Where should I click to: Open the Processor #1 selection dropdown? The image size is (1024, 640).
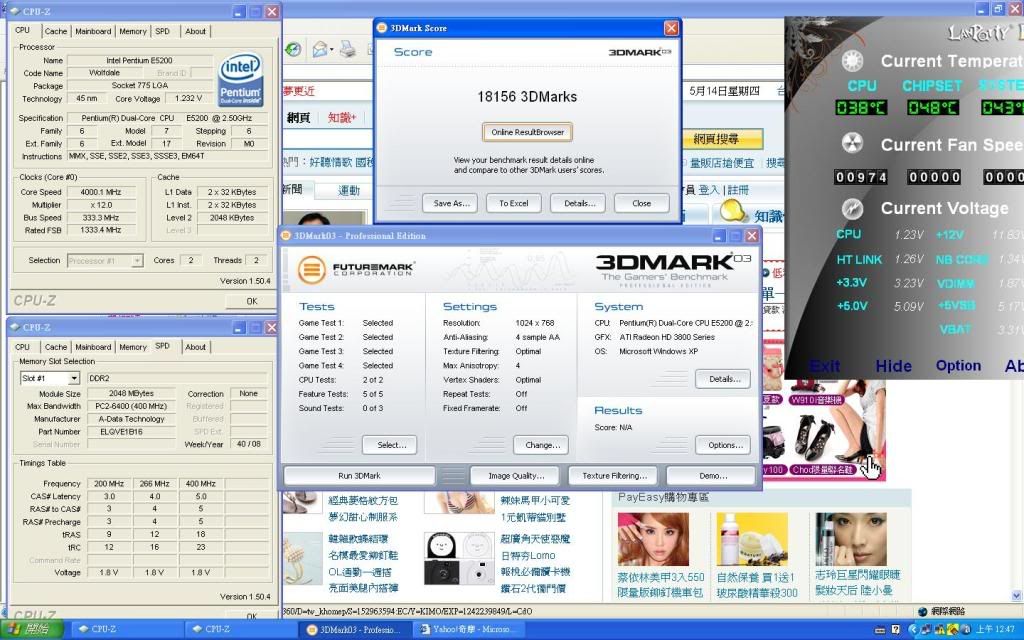coord(136,261)
